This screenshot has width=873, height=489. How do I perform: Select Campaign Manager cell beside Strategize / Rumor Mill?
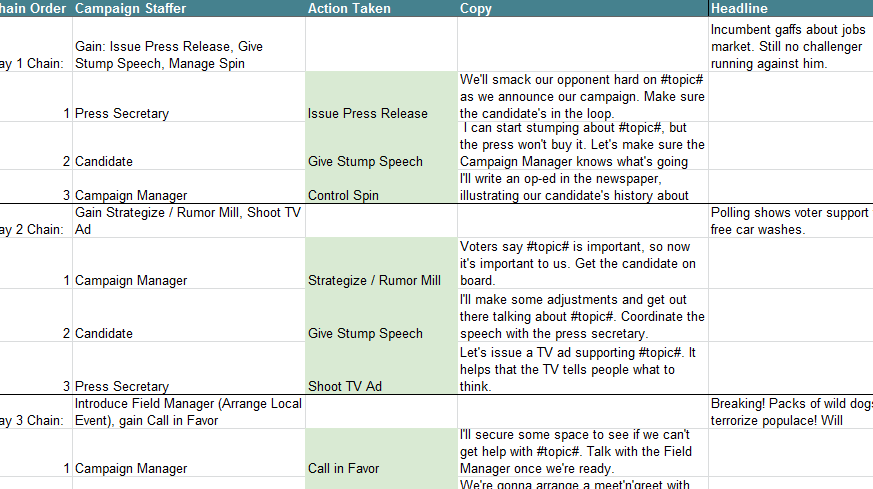point(189,263)
